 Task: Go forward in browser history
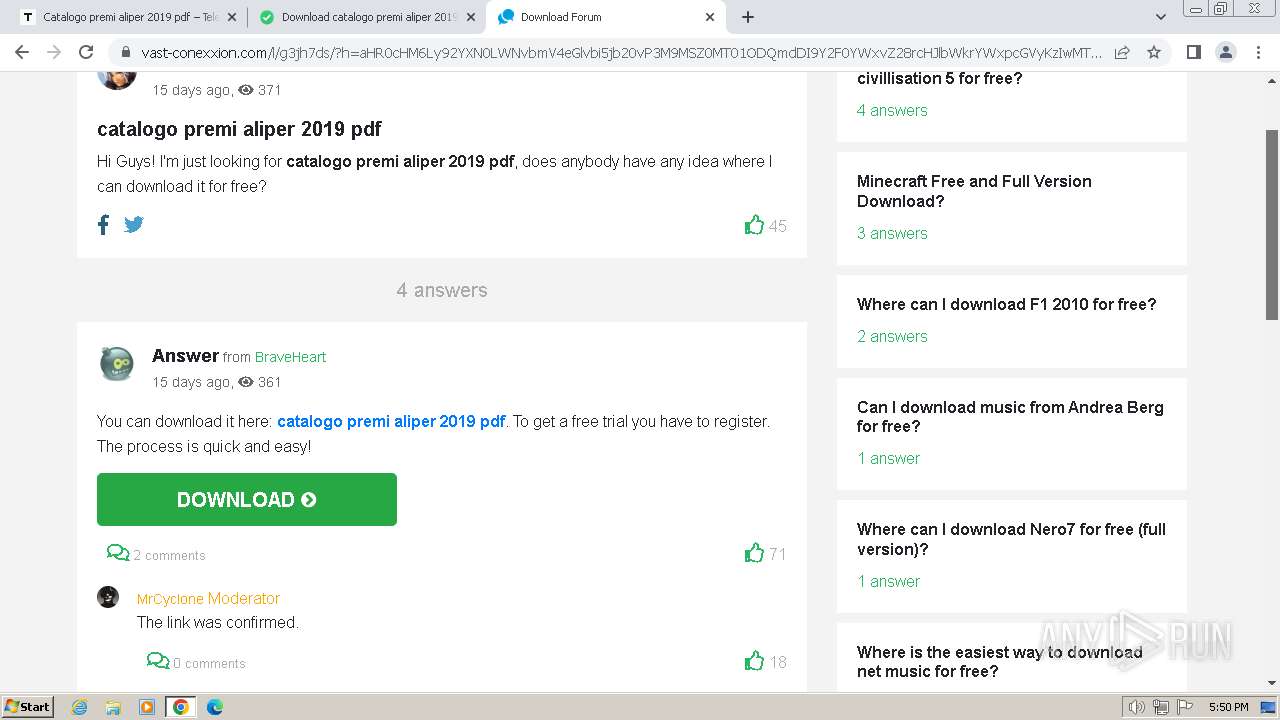pyautogui.click(x=54, y=52)
